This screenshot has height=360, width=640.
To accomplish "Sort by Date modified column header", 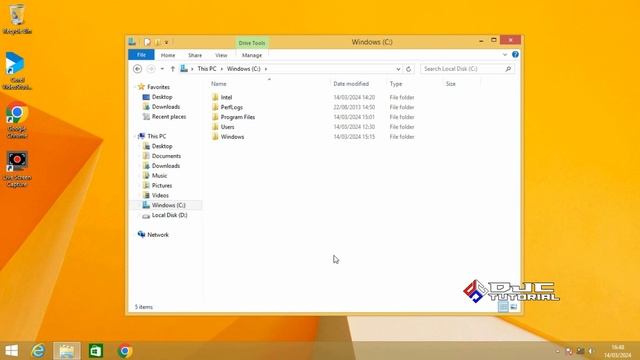I will [x=351, y=84].
